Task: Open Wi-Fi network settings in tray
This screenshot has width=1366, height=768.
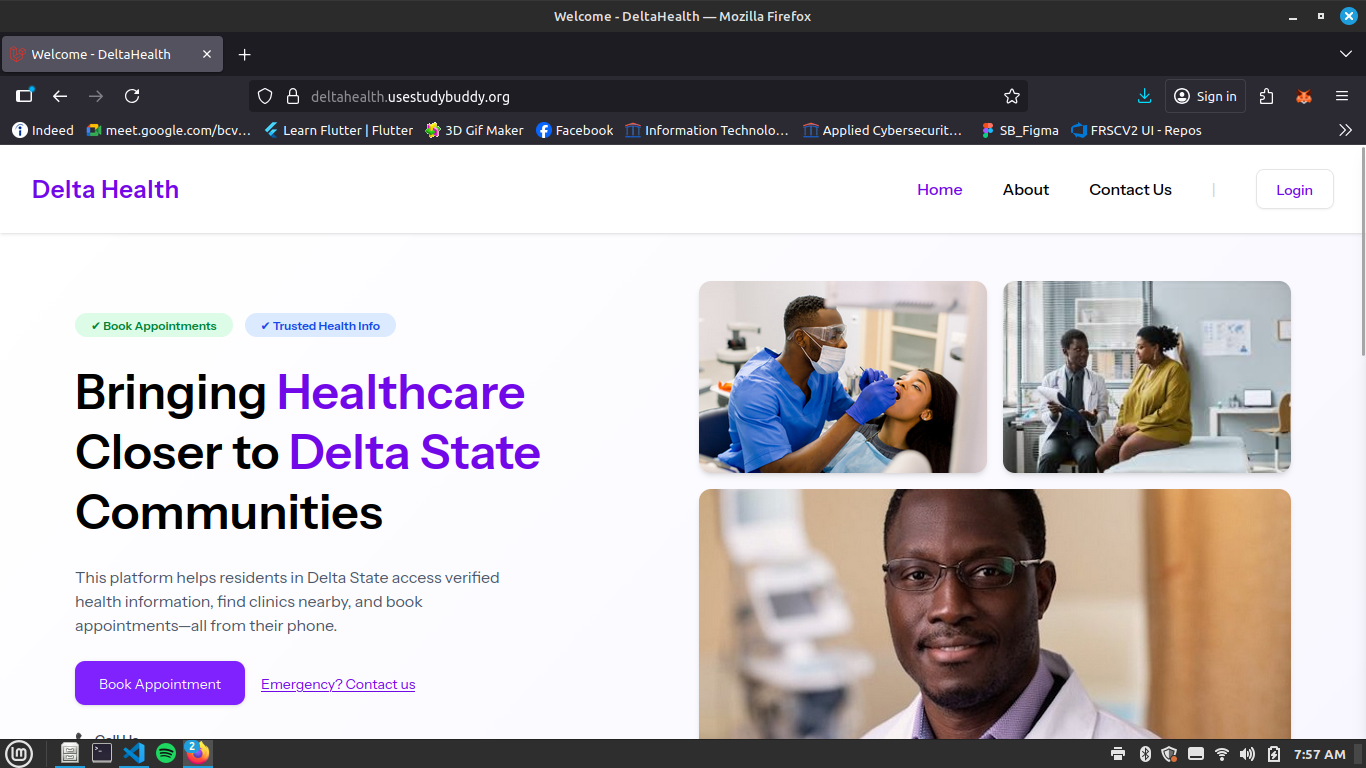Action: (x=1221, y=754)
